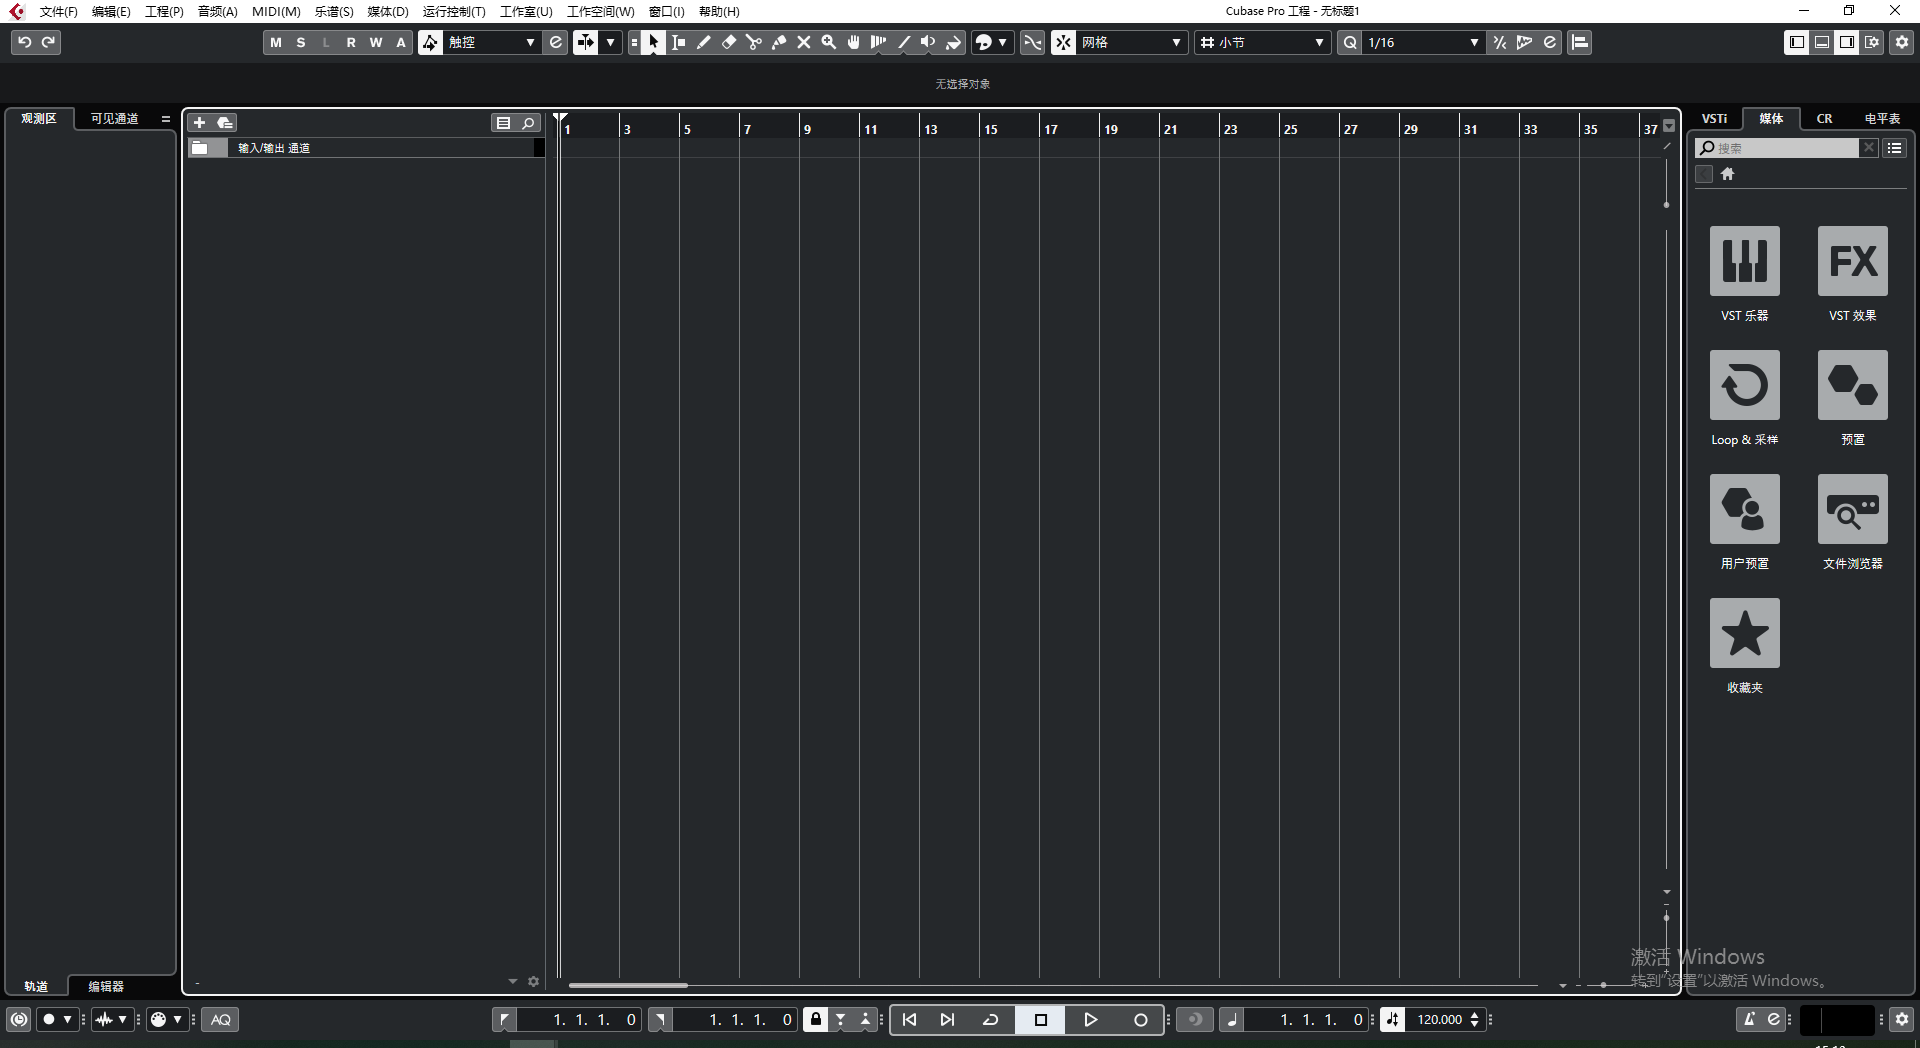
Task: Toggle global Mute M button
Action: (276, 42)
